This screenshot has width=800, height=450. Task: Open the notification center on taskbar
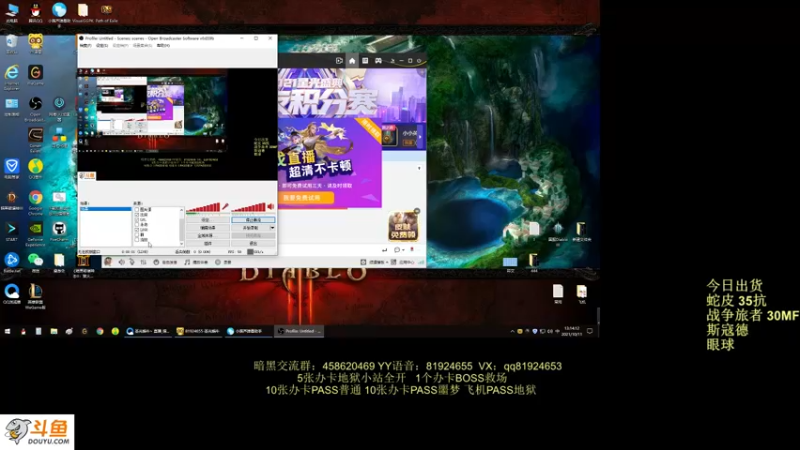pyautogui.click(x=590, y=331)
